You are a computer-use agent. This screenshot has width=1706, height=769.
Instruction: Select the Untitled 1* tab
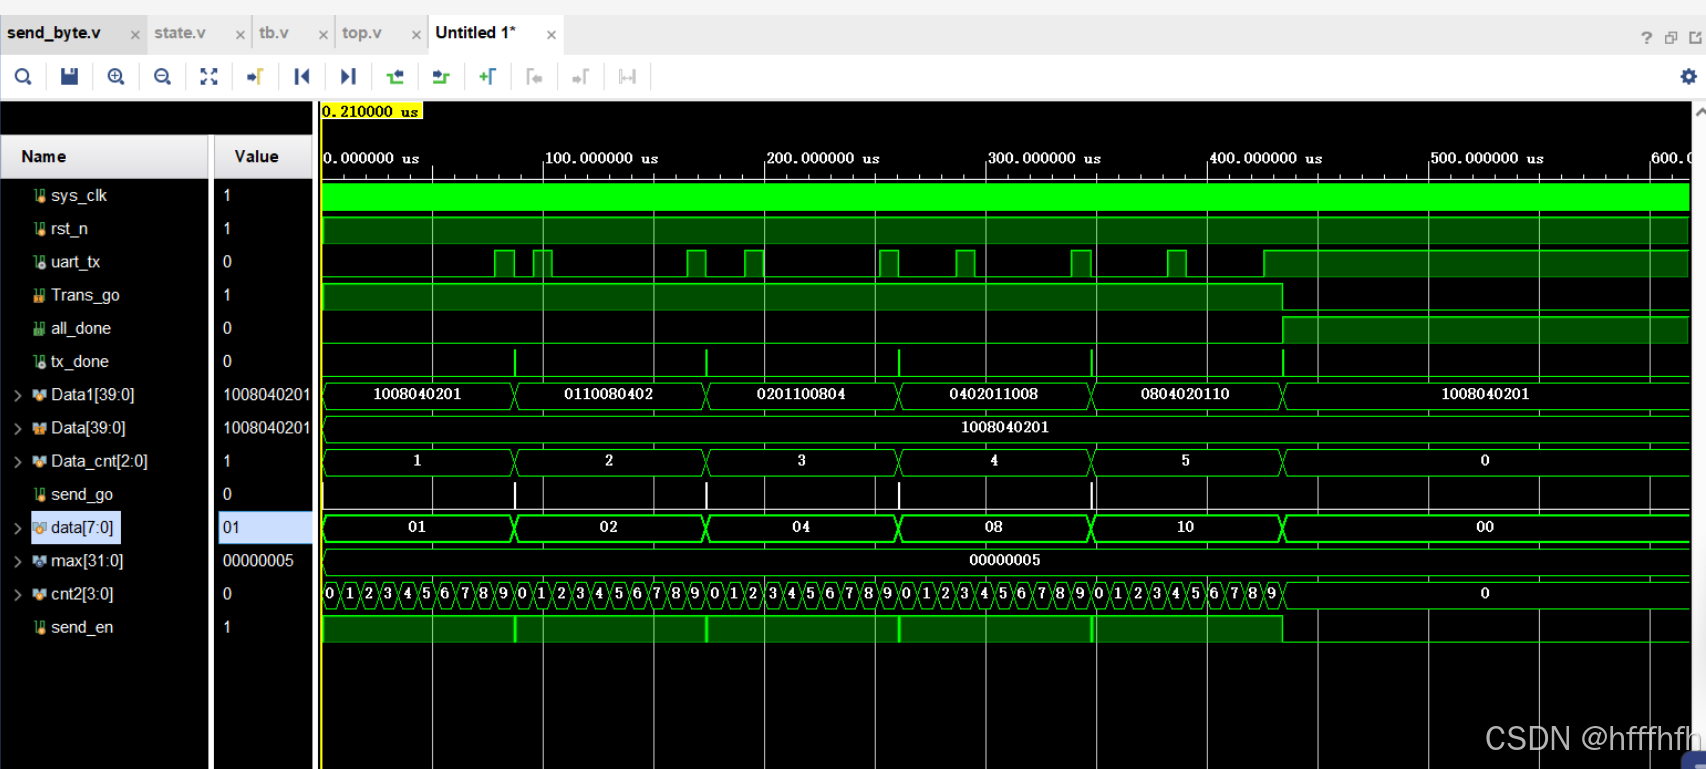[475, 33]
